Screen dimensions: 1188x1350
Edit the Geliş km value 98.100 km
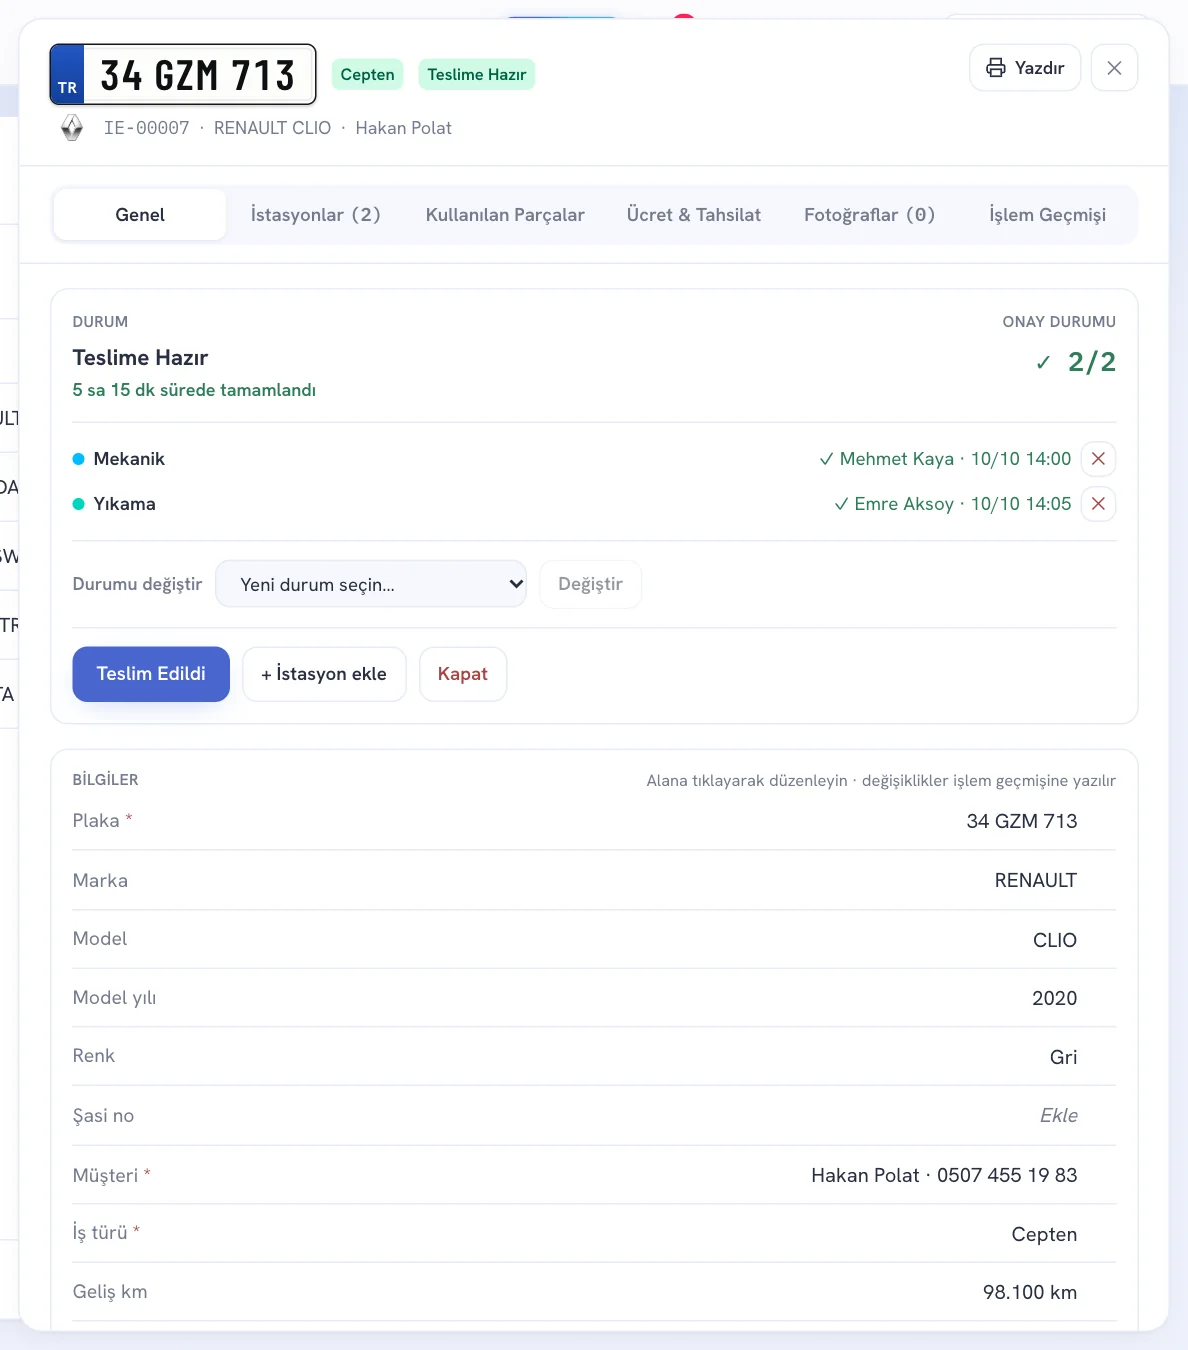pyautogui.click(x=1030, y=1292)
